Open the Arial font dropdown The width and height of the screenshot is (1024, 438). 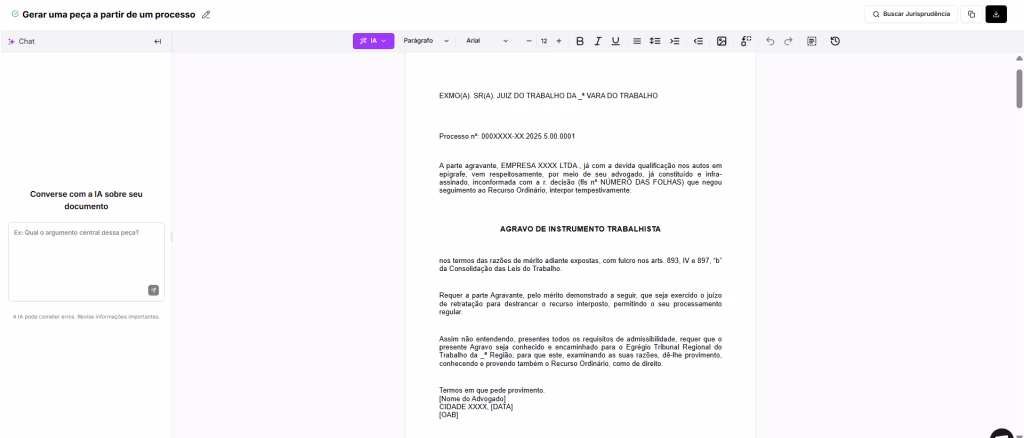tap(487, 41)
